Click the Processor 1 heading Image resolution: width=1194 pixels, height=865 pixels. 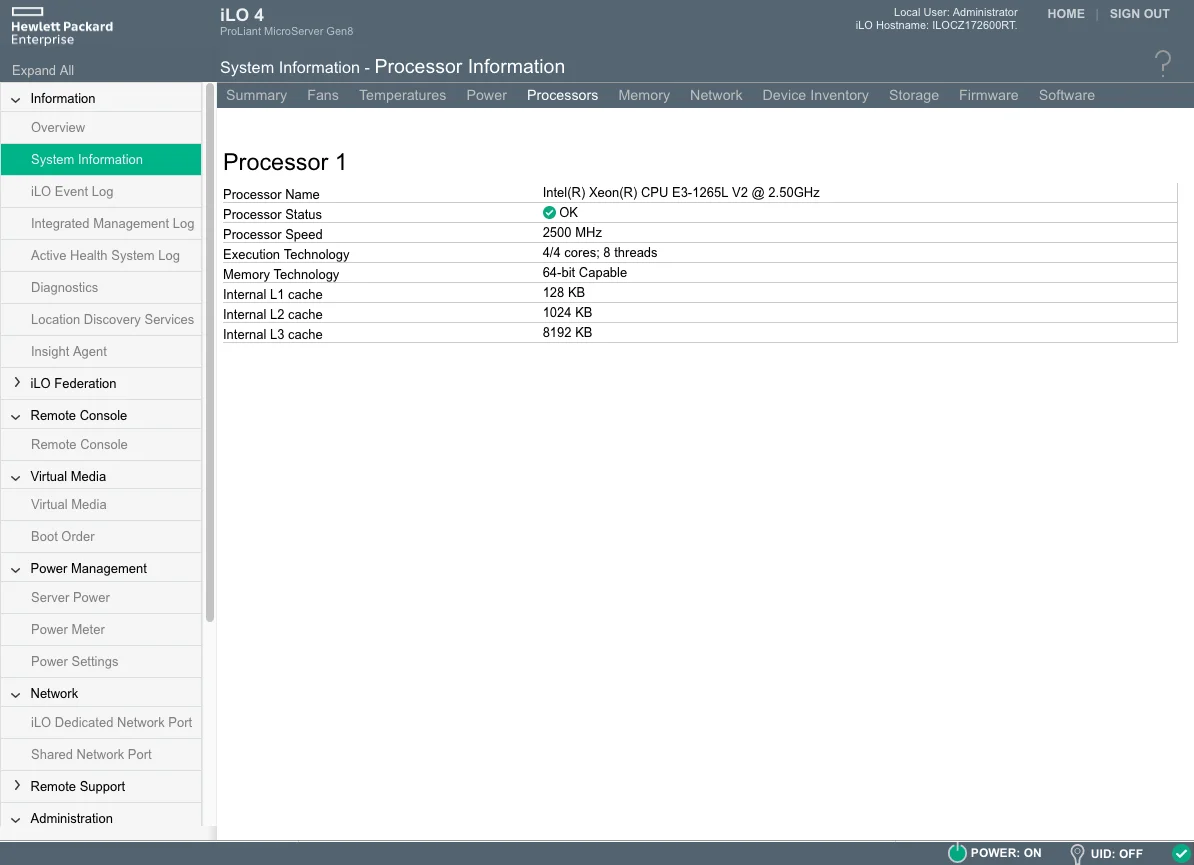coord(284,162)
